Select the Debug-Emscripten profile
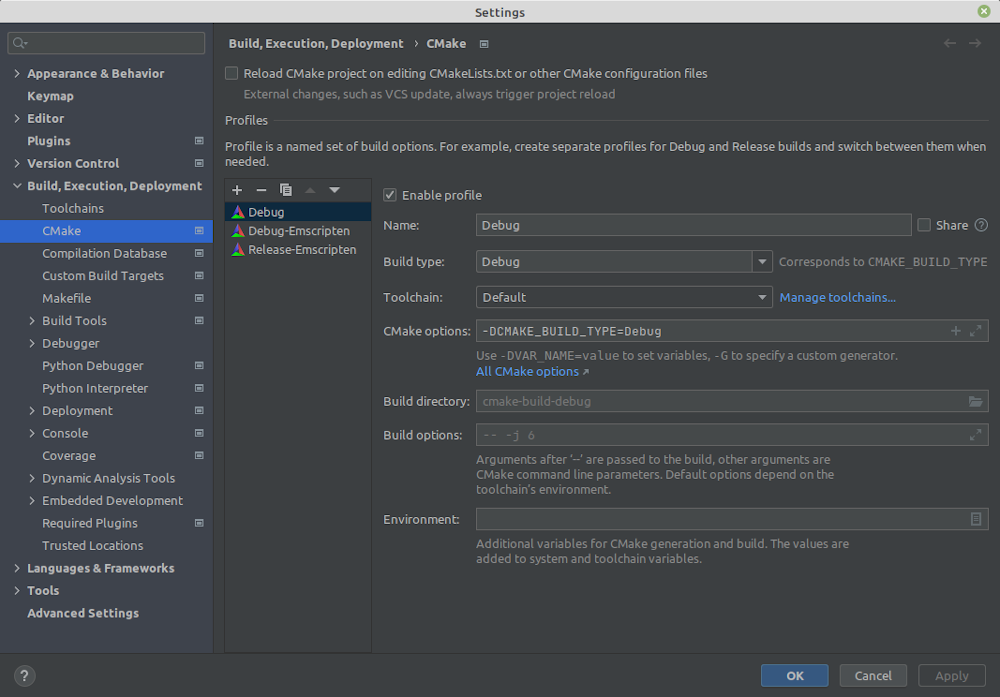Viewport: 1000px width, 697px height. pos(298,231)
